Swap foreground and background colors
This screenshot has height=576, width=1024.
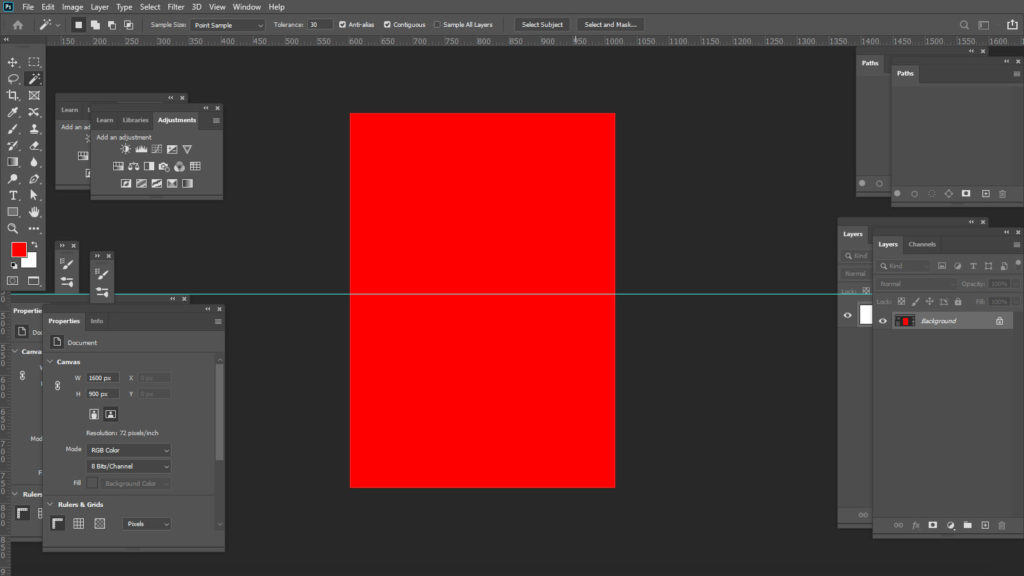click(35, 245)
